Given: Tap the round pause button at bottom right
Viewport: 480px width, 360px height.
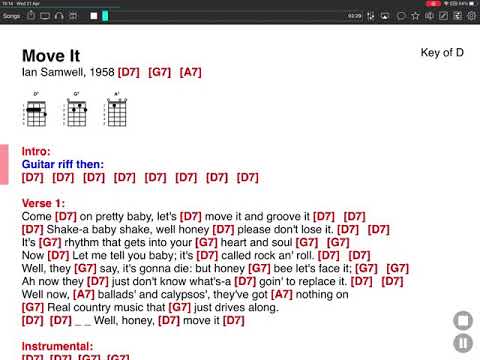Looking at the screenshot, I should point(463,343).
